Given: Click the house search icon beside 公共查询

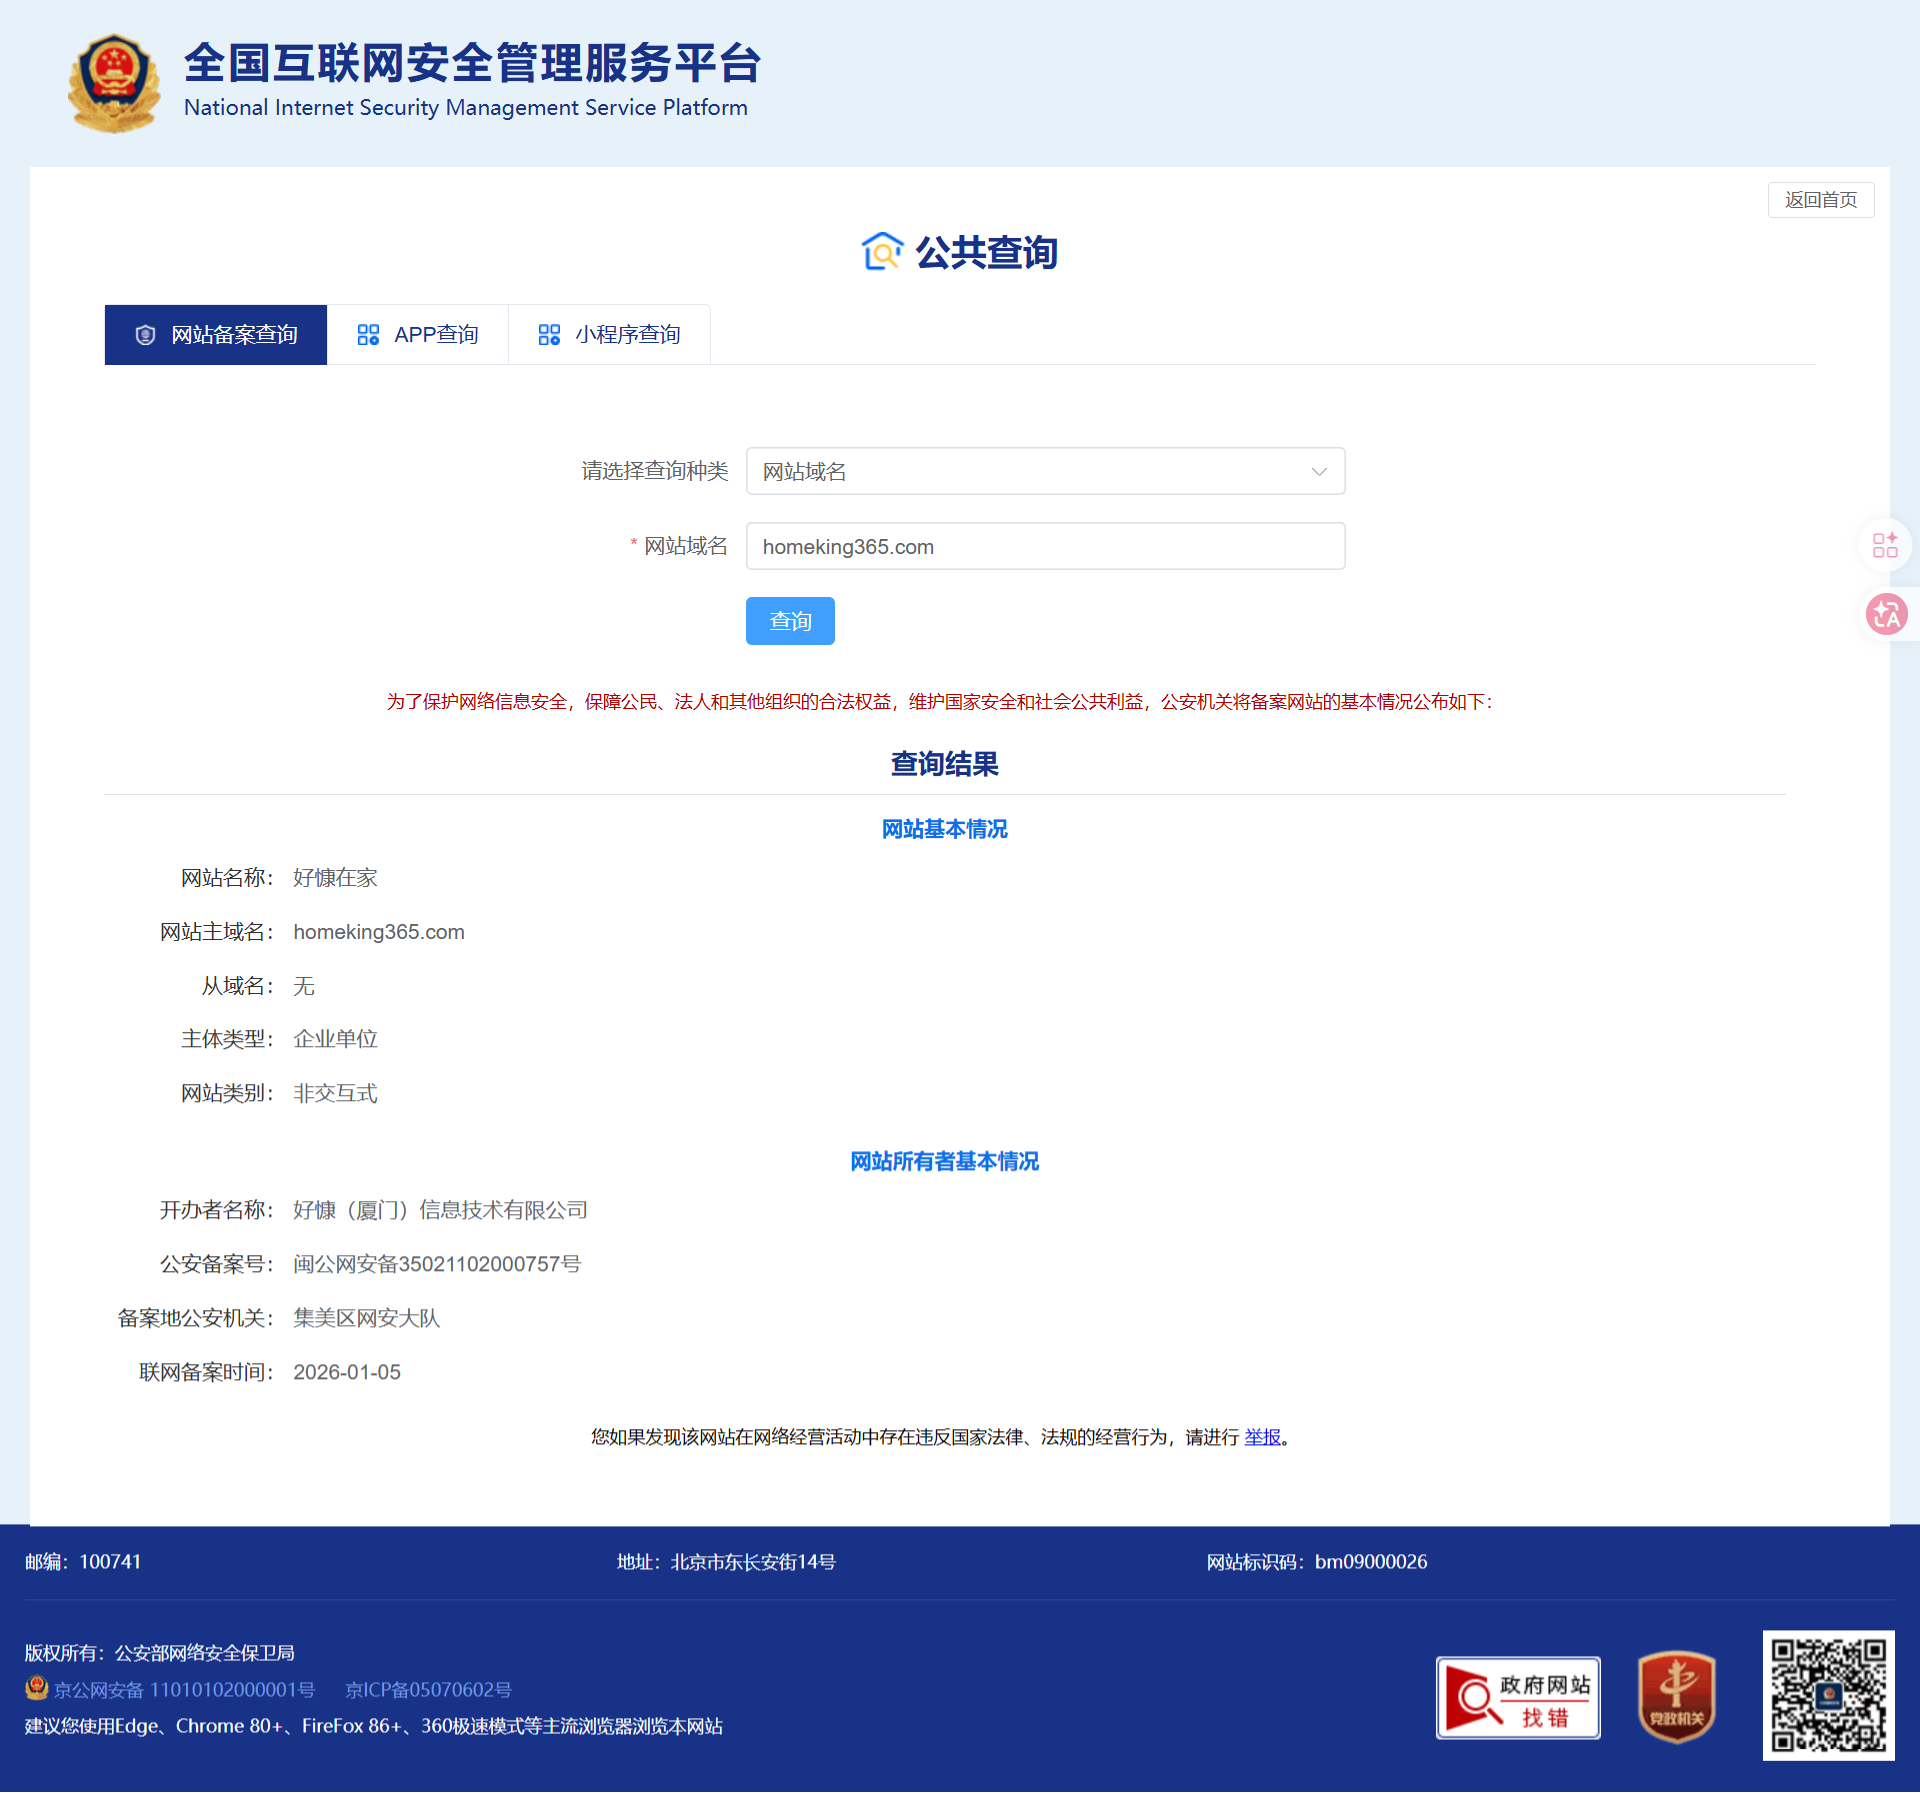Looking at the screenshot, I should 882,252.
